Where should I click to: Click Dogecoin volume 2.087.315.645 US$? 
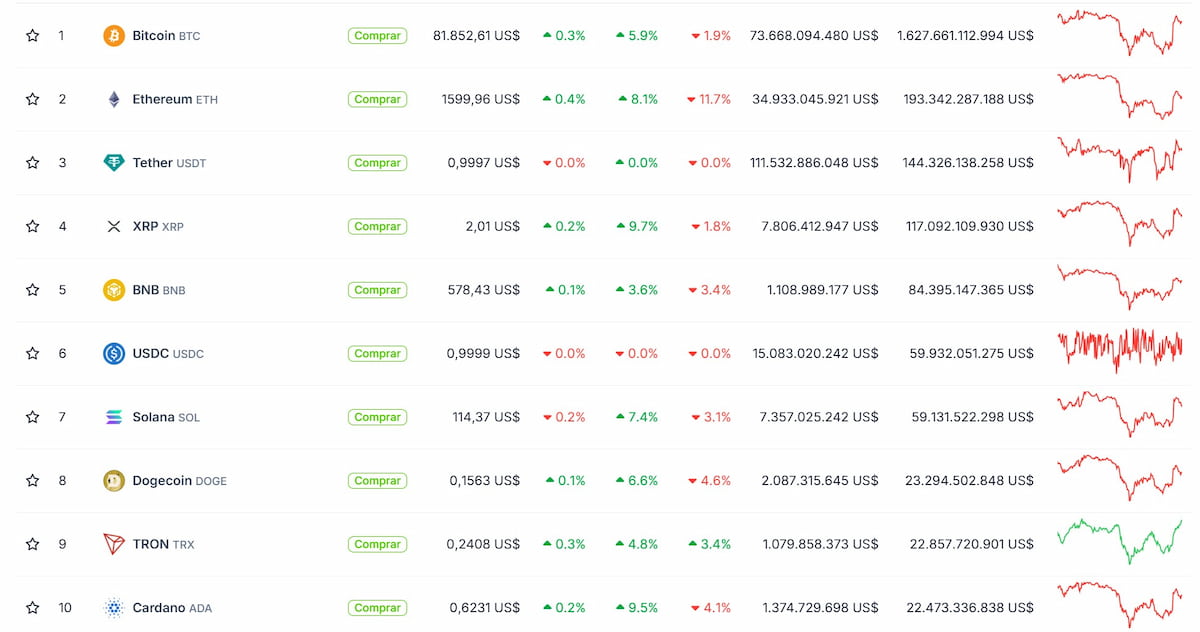pyautogui.click(x=820, y=481)
